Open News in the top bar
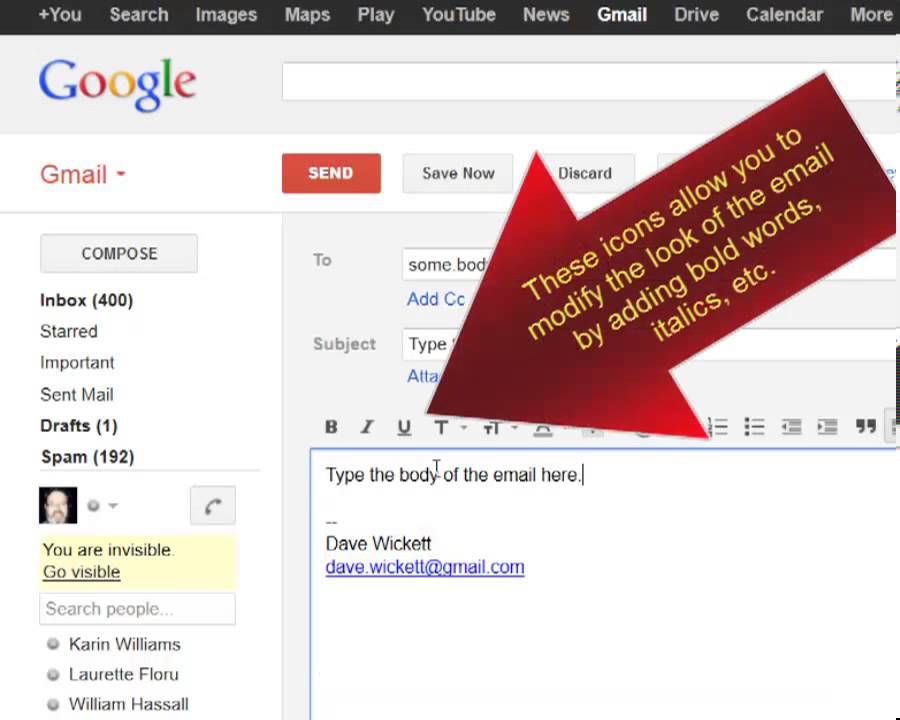 pyautogui.click(x=546, y=15)
